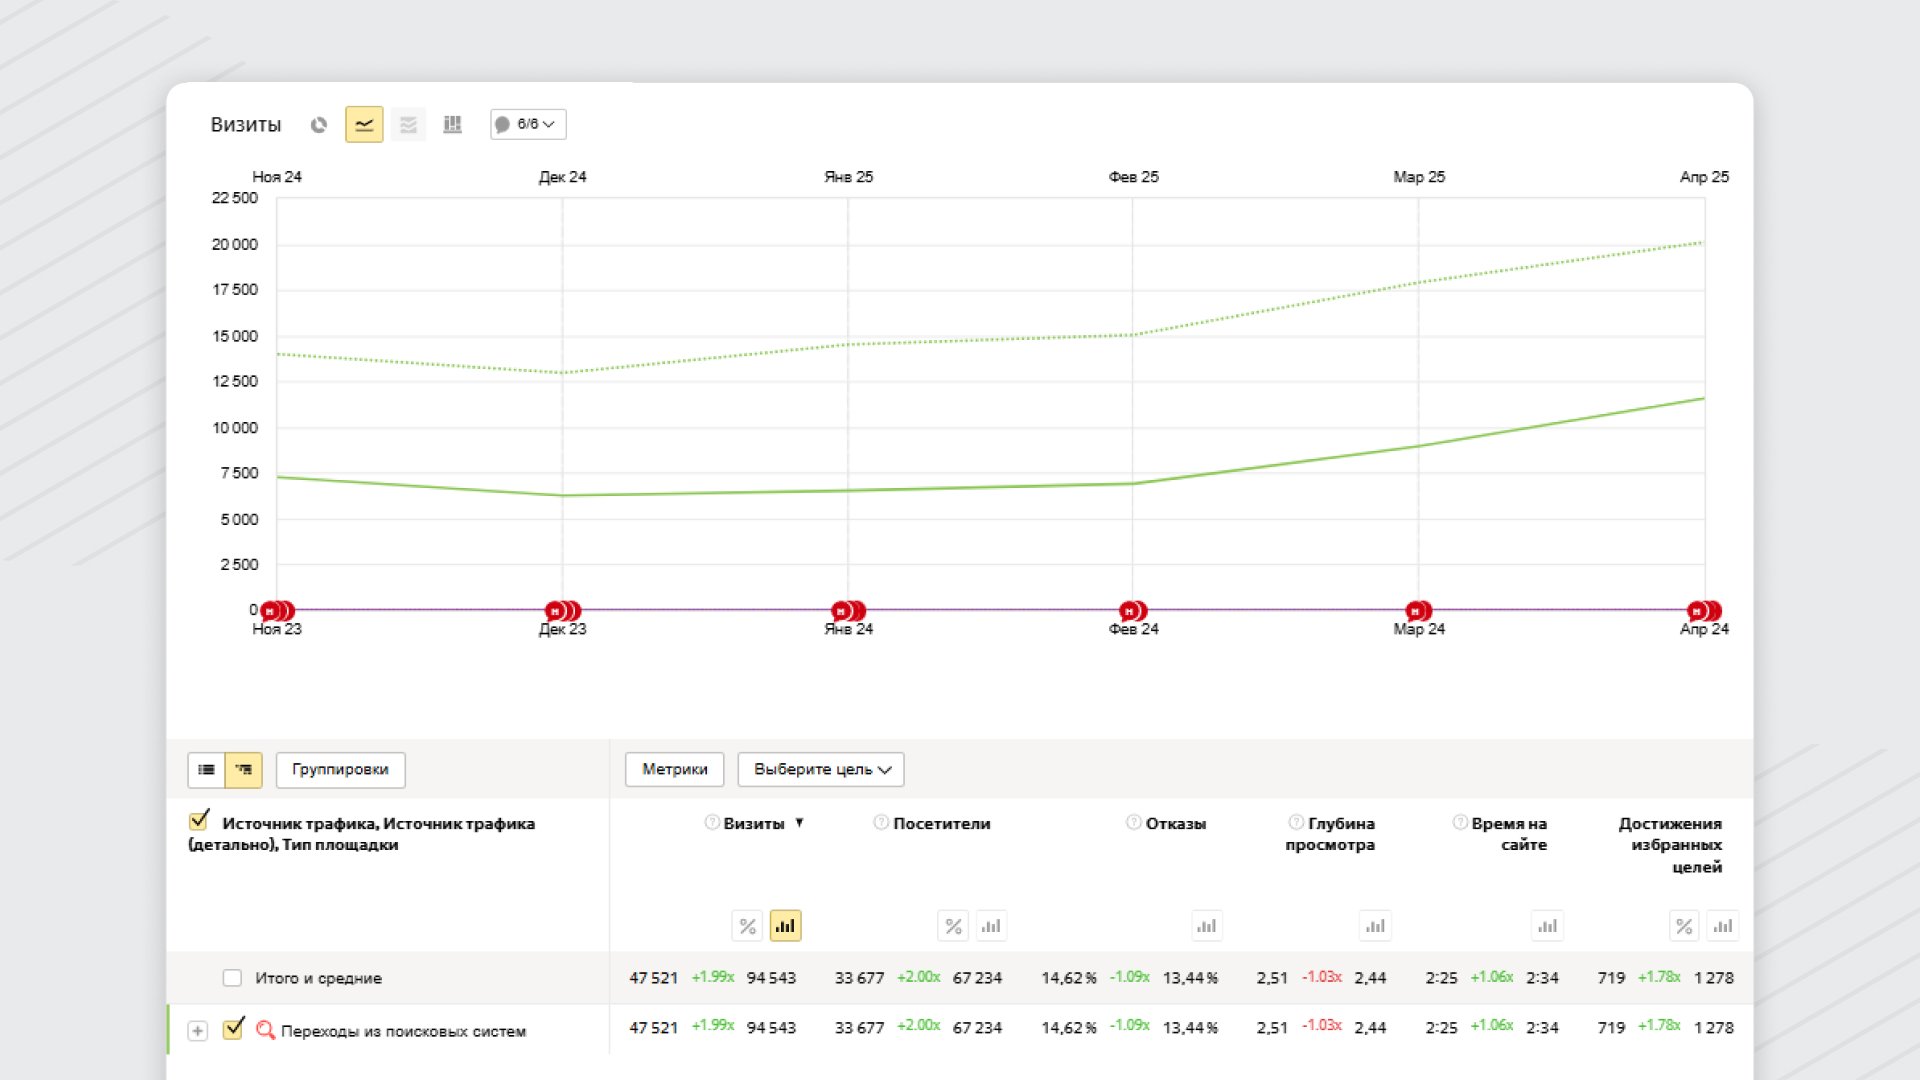This screenshot has height=1080, width=1920.
Task: Select tree table view icon
Action: click(244, 770)
